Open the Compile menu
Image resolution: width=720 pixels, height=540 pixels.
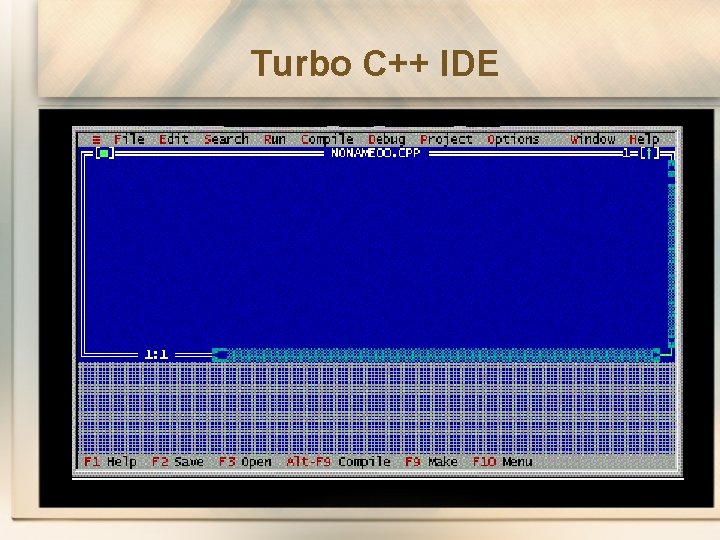[327, 140]
